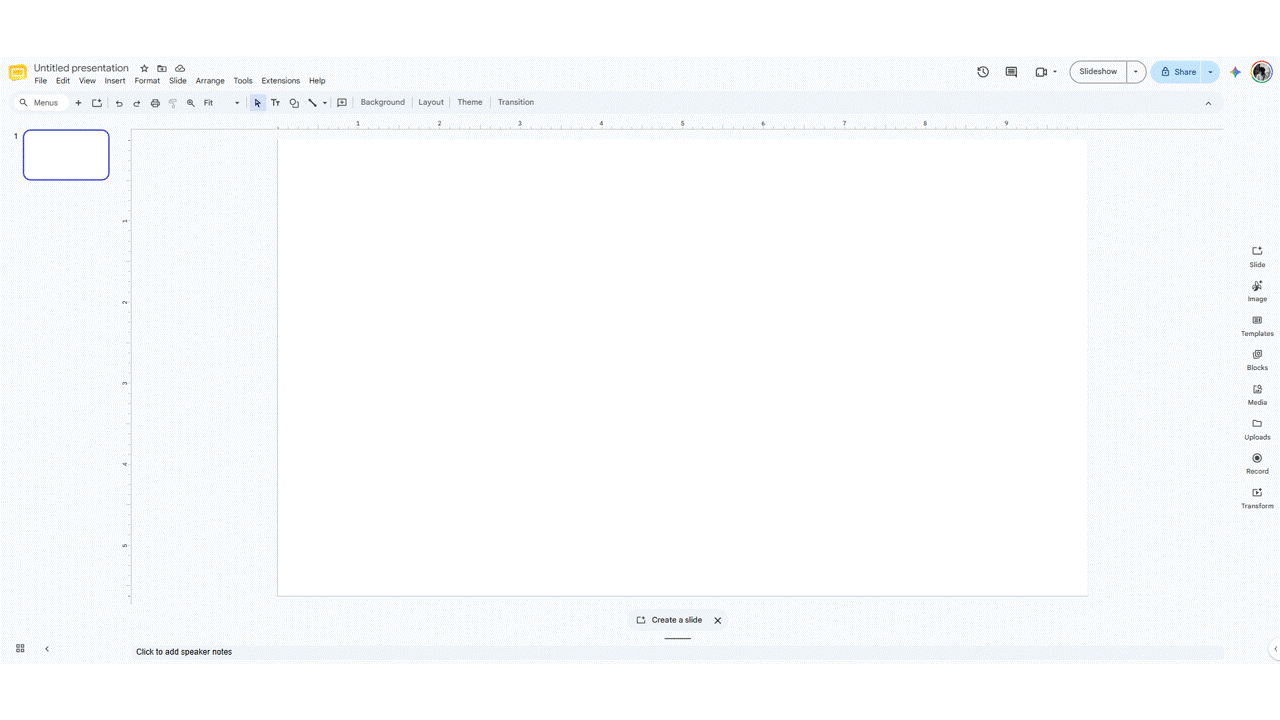Click the add comment icon
Viewport: 1280px width, 720px height.
342,103
